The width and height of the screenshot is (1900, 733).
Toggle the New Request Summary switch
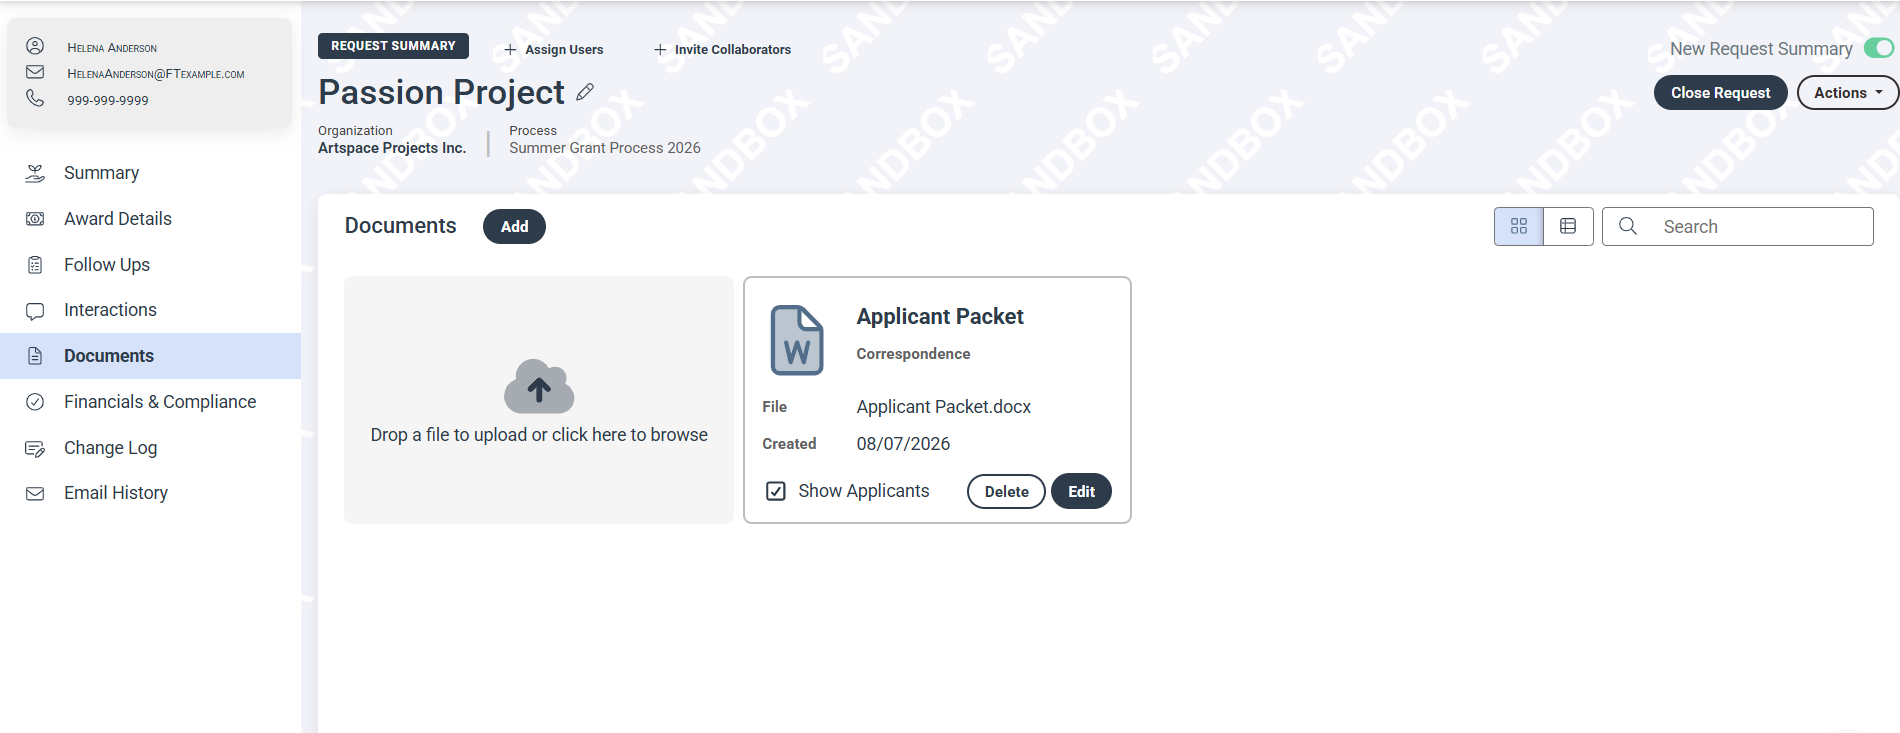[x=1879, y=48]
